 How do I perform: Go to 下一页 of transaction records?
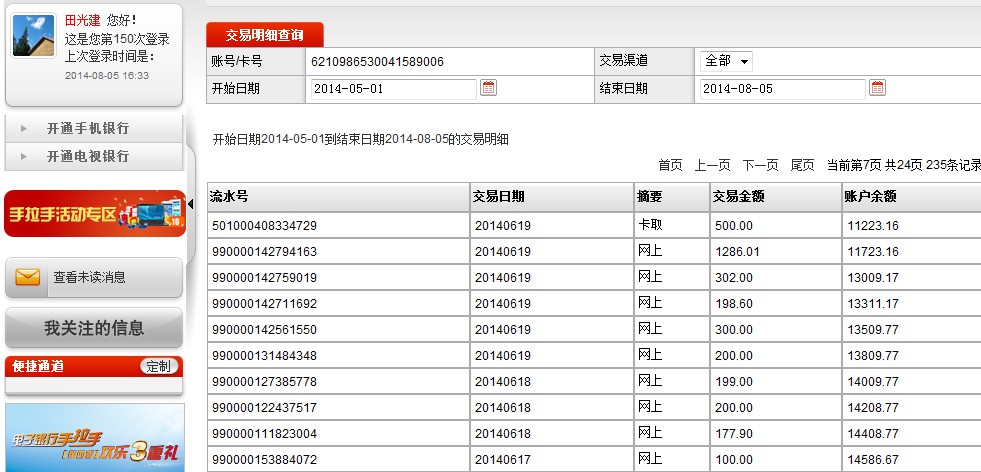click(x=760, y=165)
